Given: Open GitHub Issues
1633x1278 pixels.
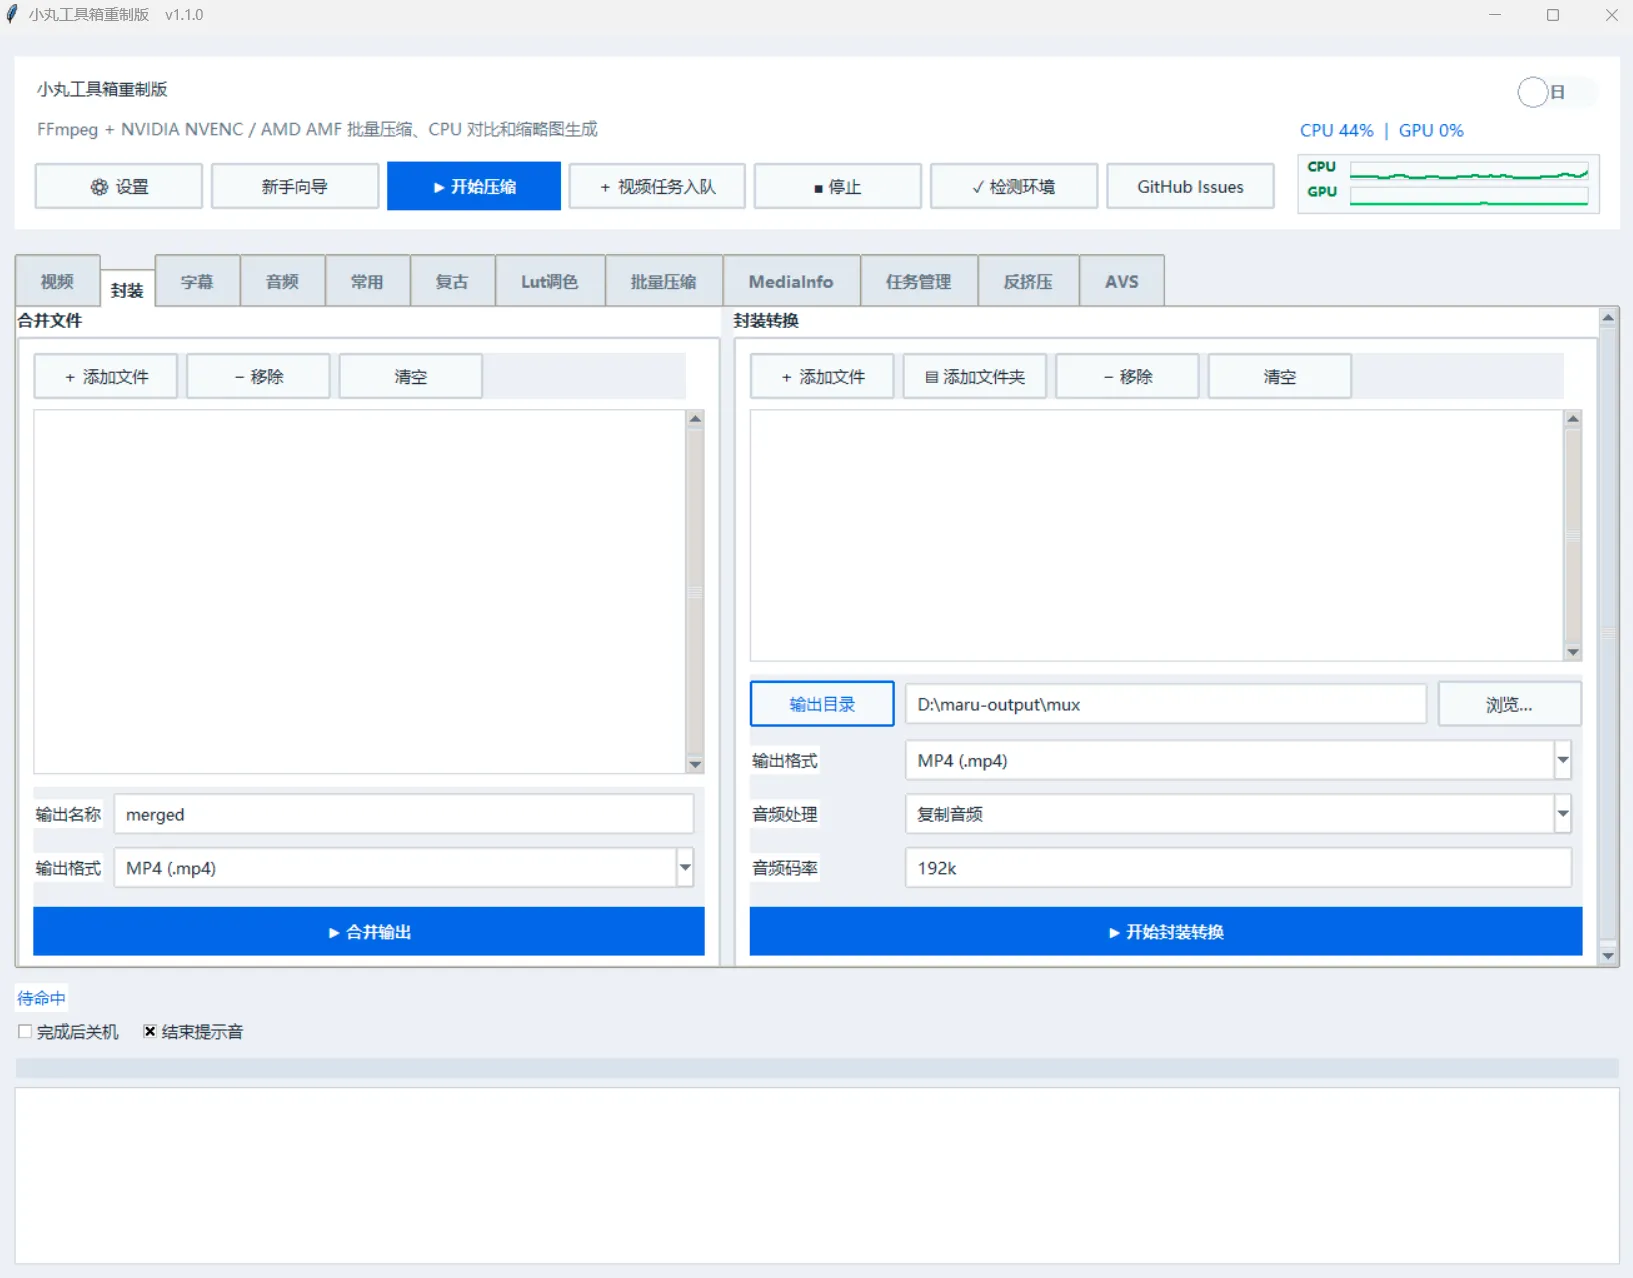Looking at the screenshot, I should (1190, 186).
